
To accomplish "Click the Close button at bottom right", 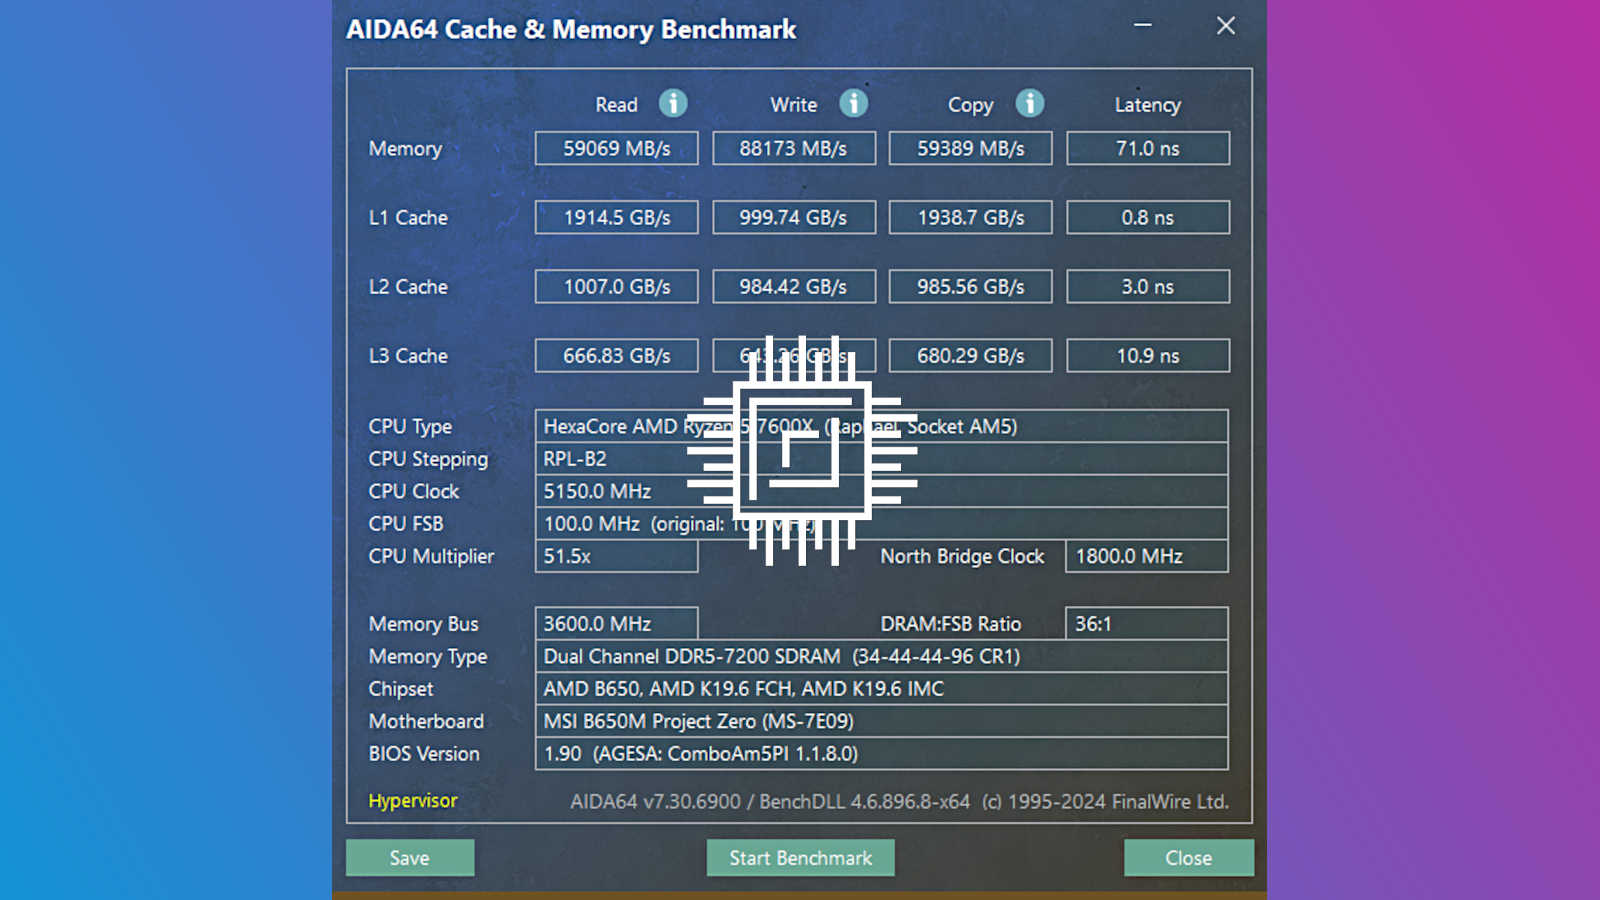I will [x=1188, y=857].
